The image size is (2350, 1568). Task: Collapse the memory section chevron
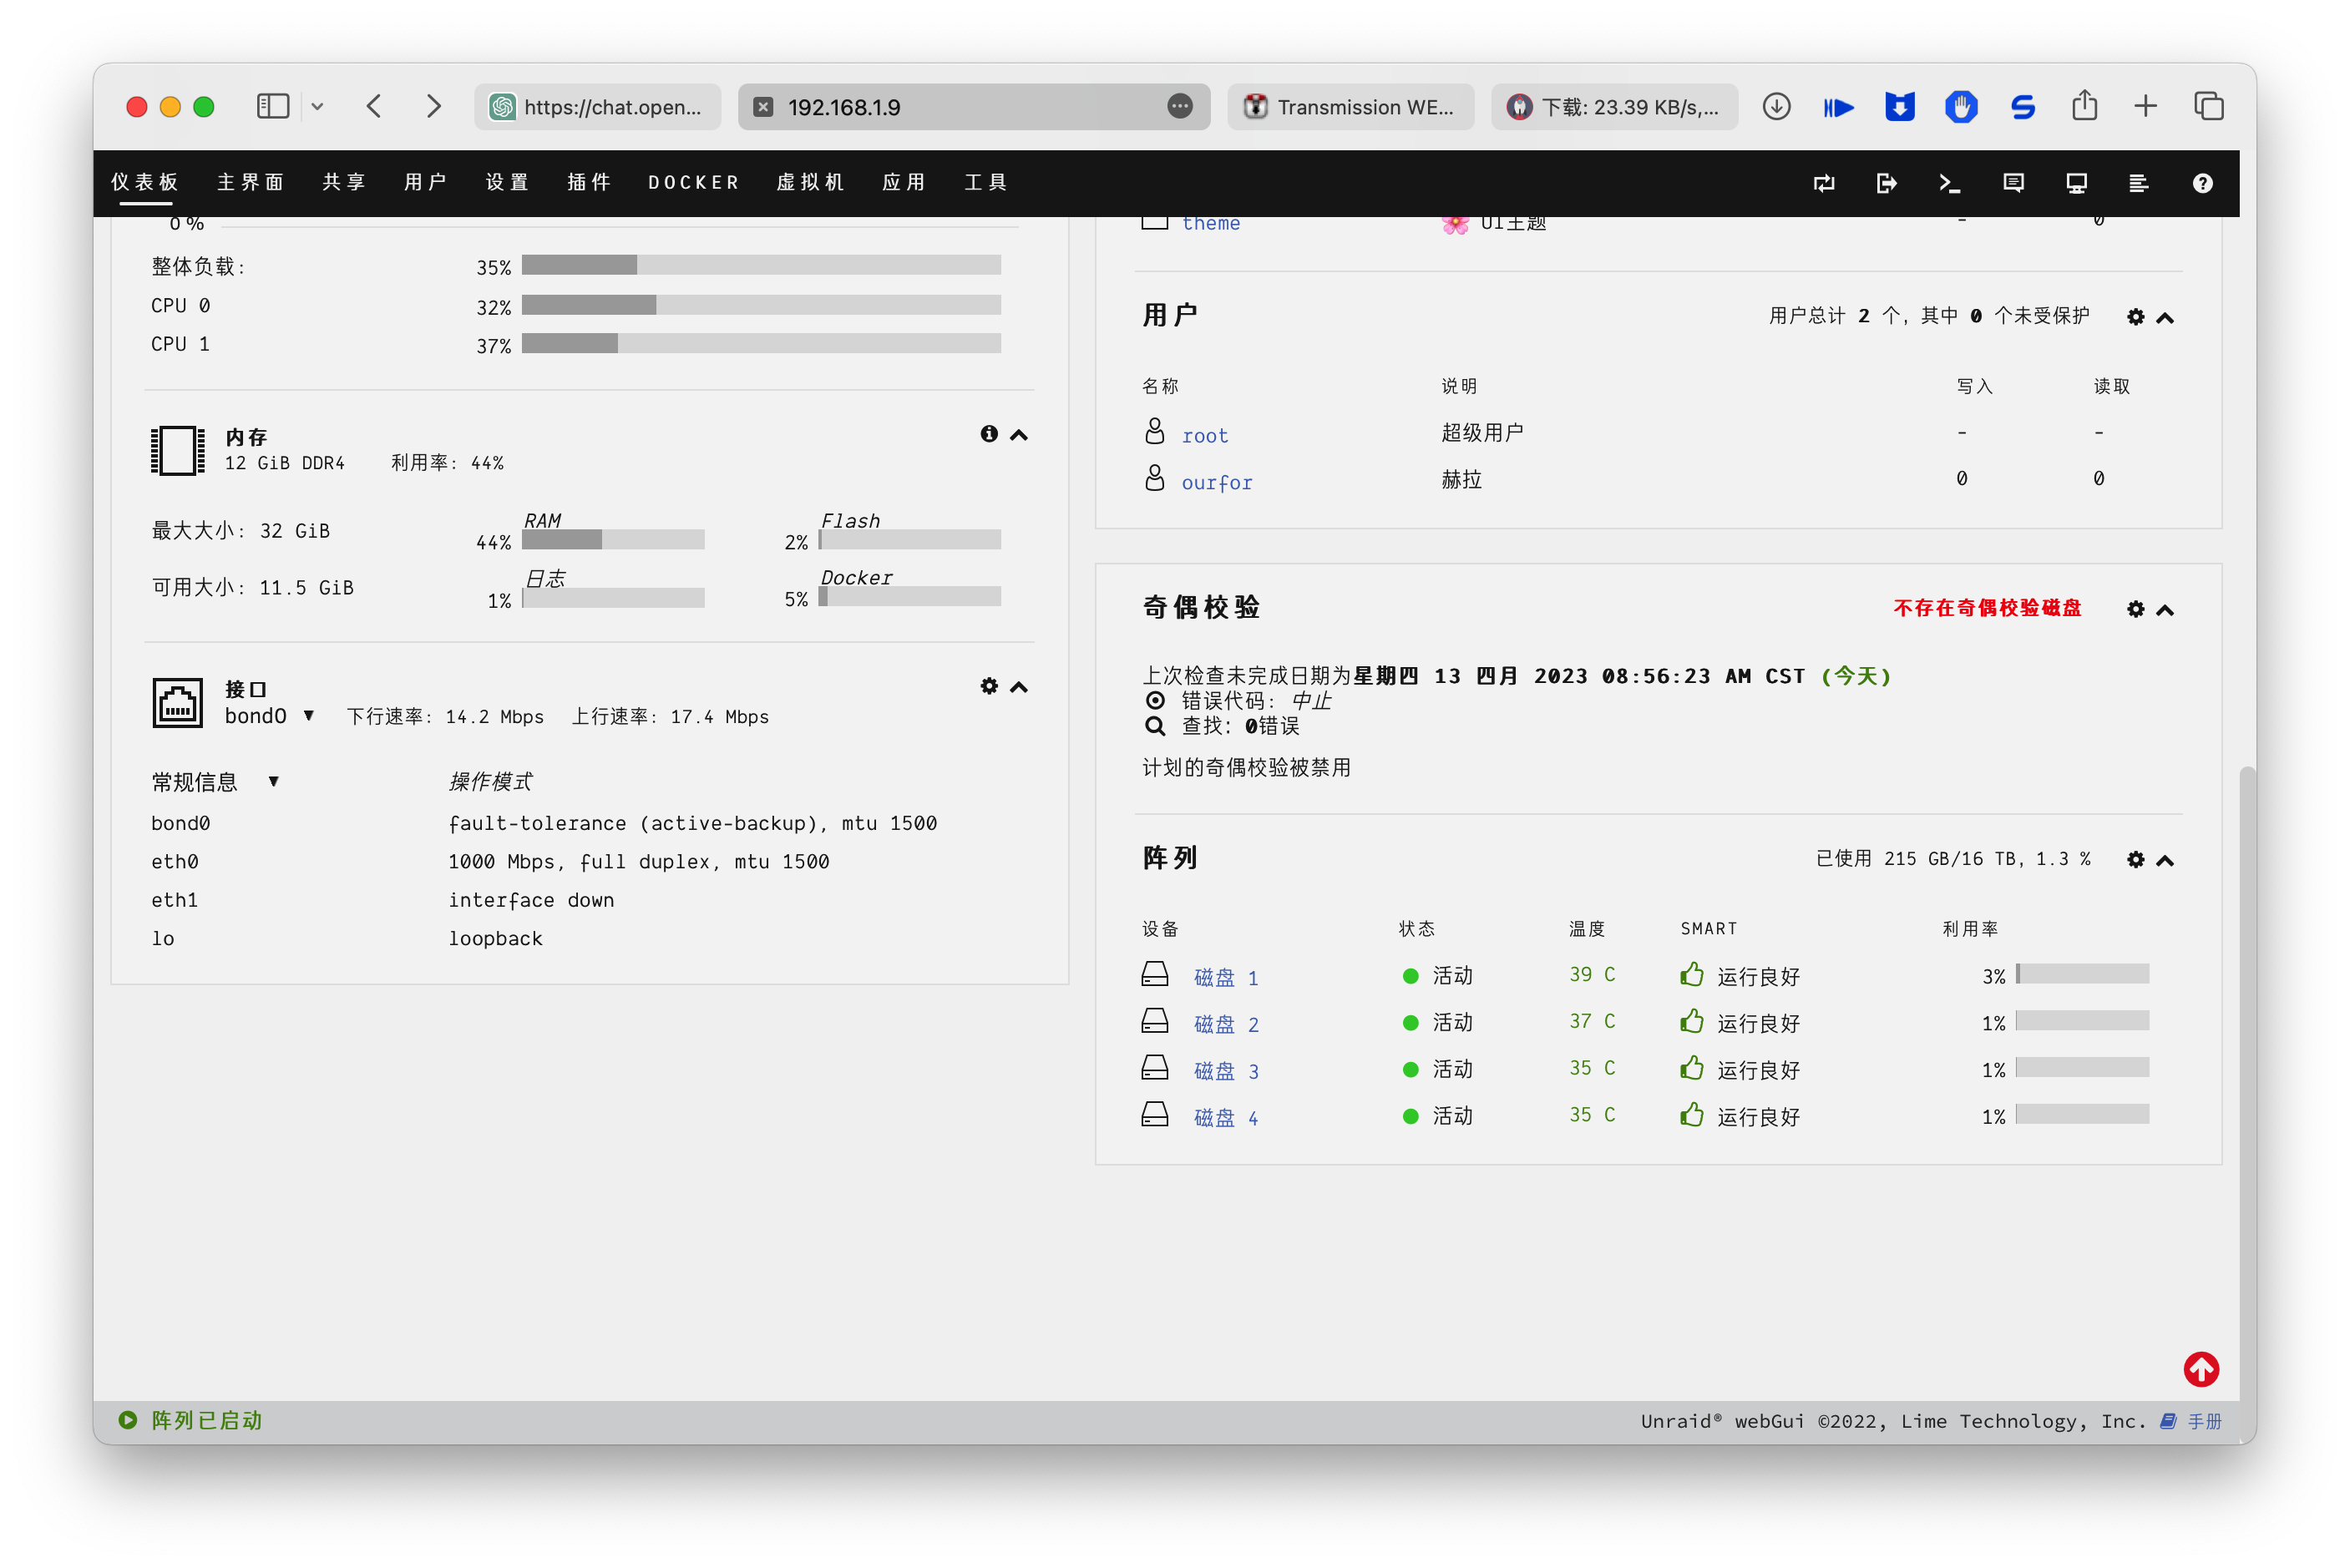tap(1019, 435)
